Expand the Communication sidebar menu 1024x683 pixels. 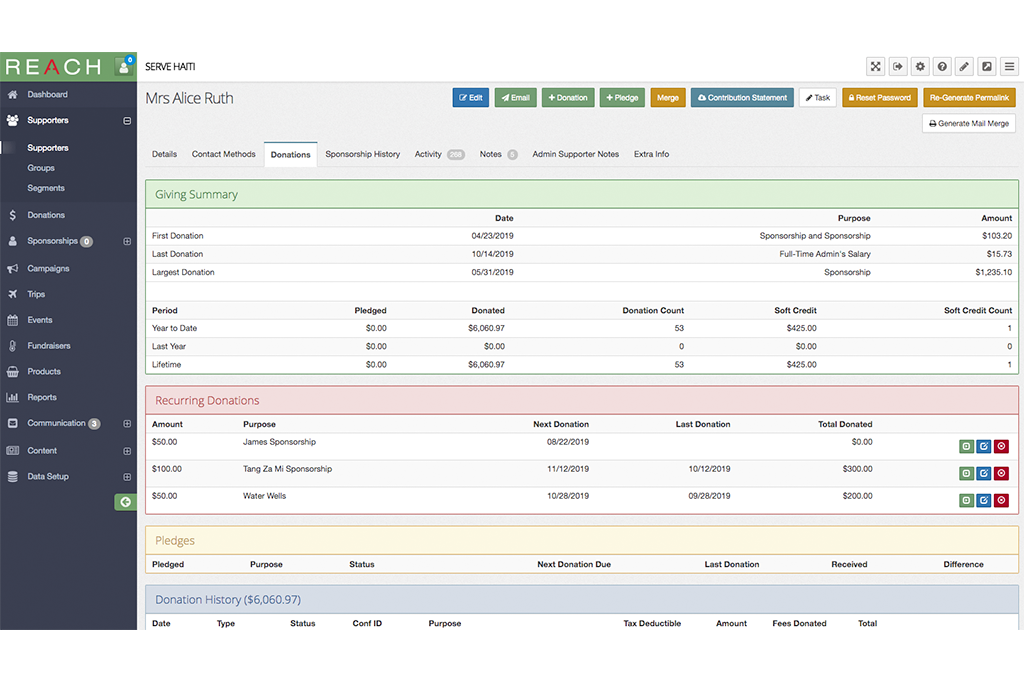[127, 424]
